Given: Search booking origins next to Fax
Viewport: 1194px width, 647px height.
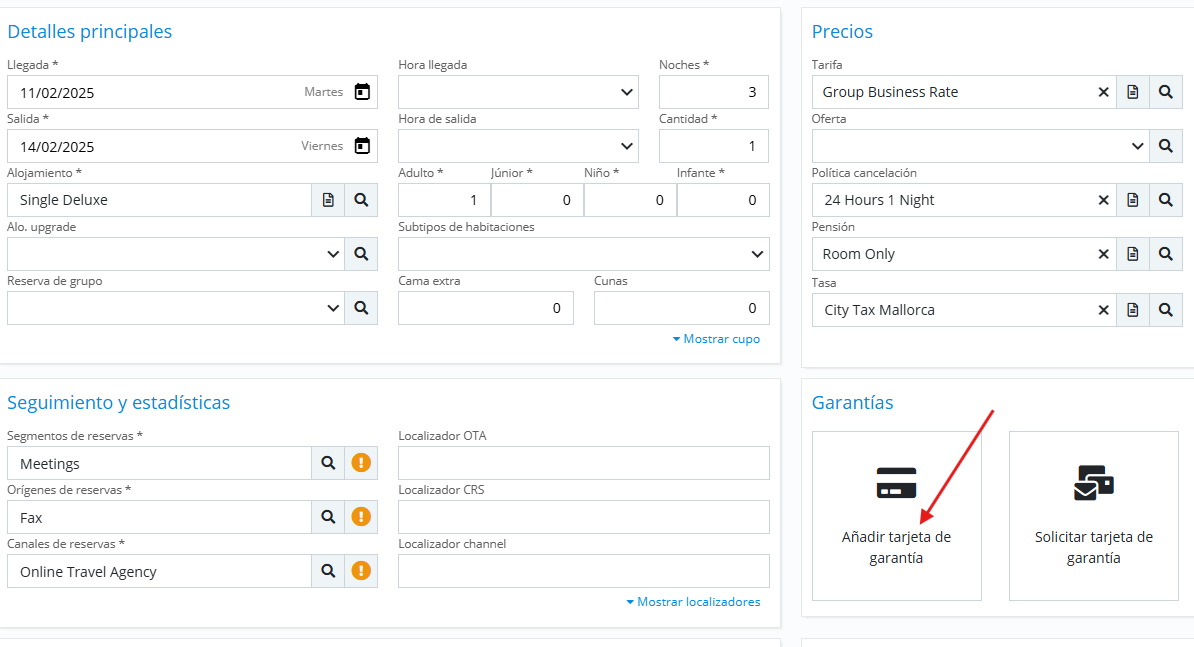Looking at the screenshot, I should (x=328, y=517).
